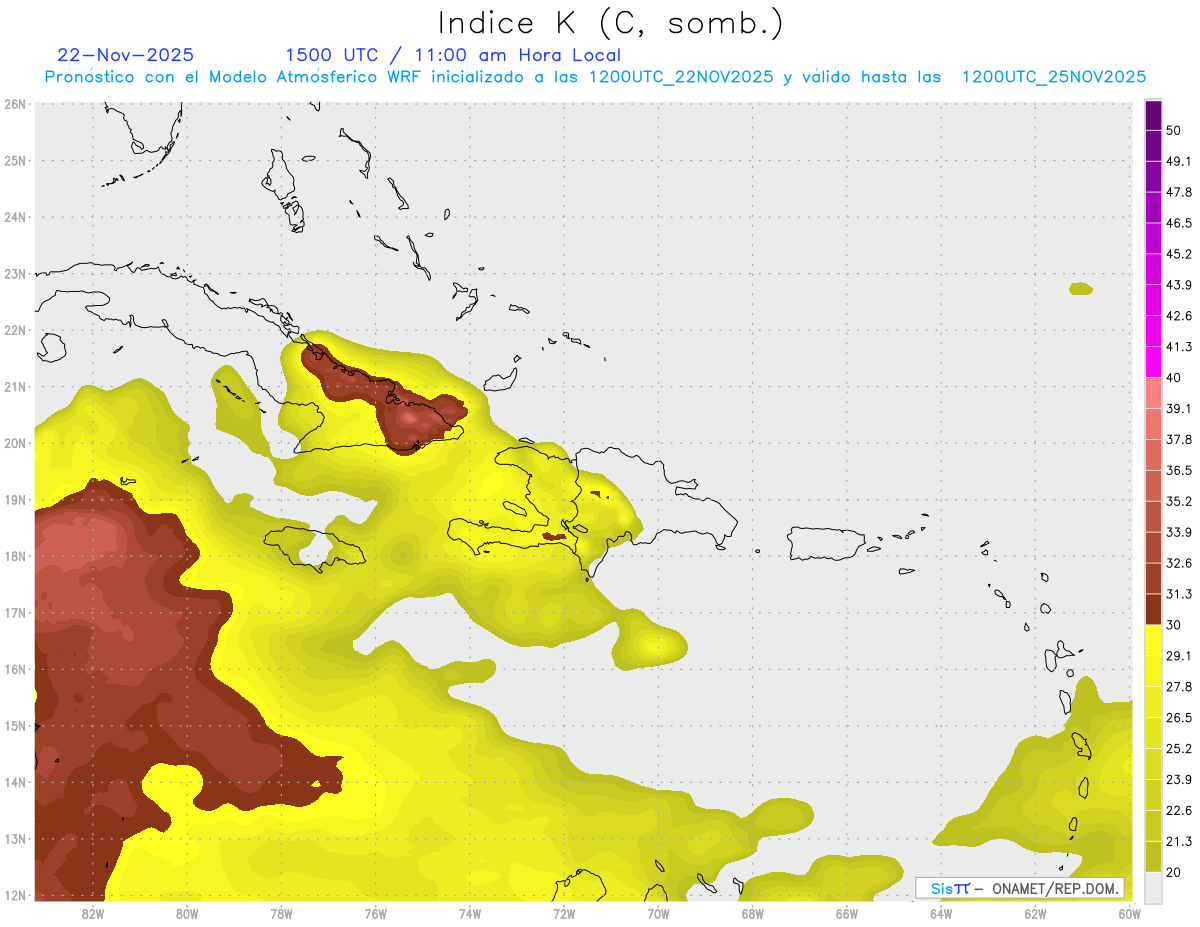Select the latitude label "18N"
The image size is (1200, 927).
click(15, 556)
